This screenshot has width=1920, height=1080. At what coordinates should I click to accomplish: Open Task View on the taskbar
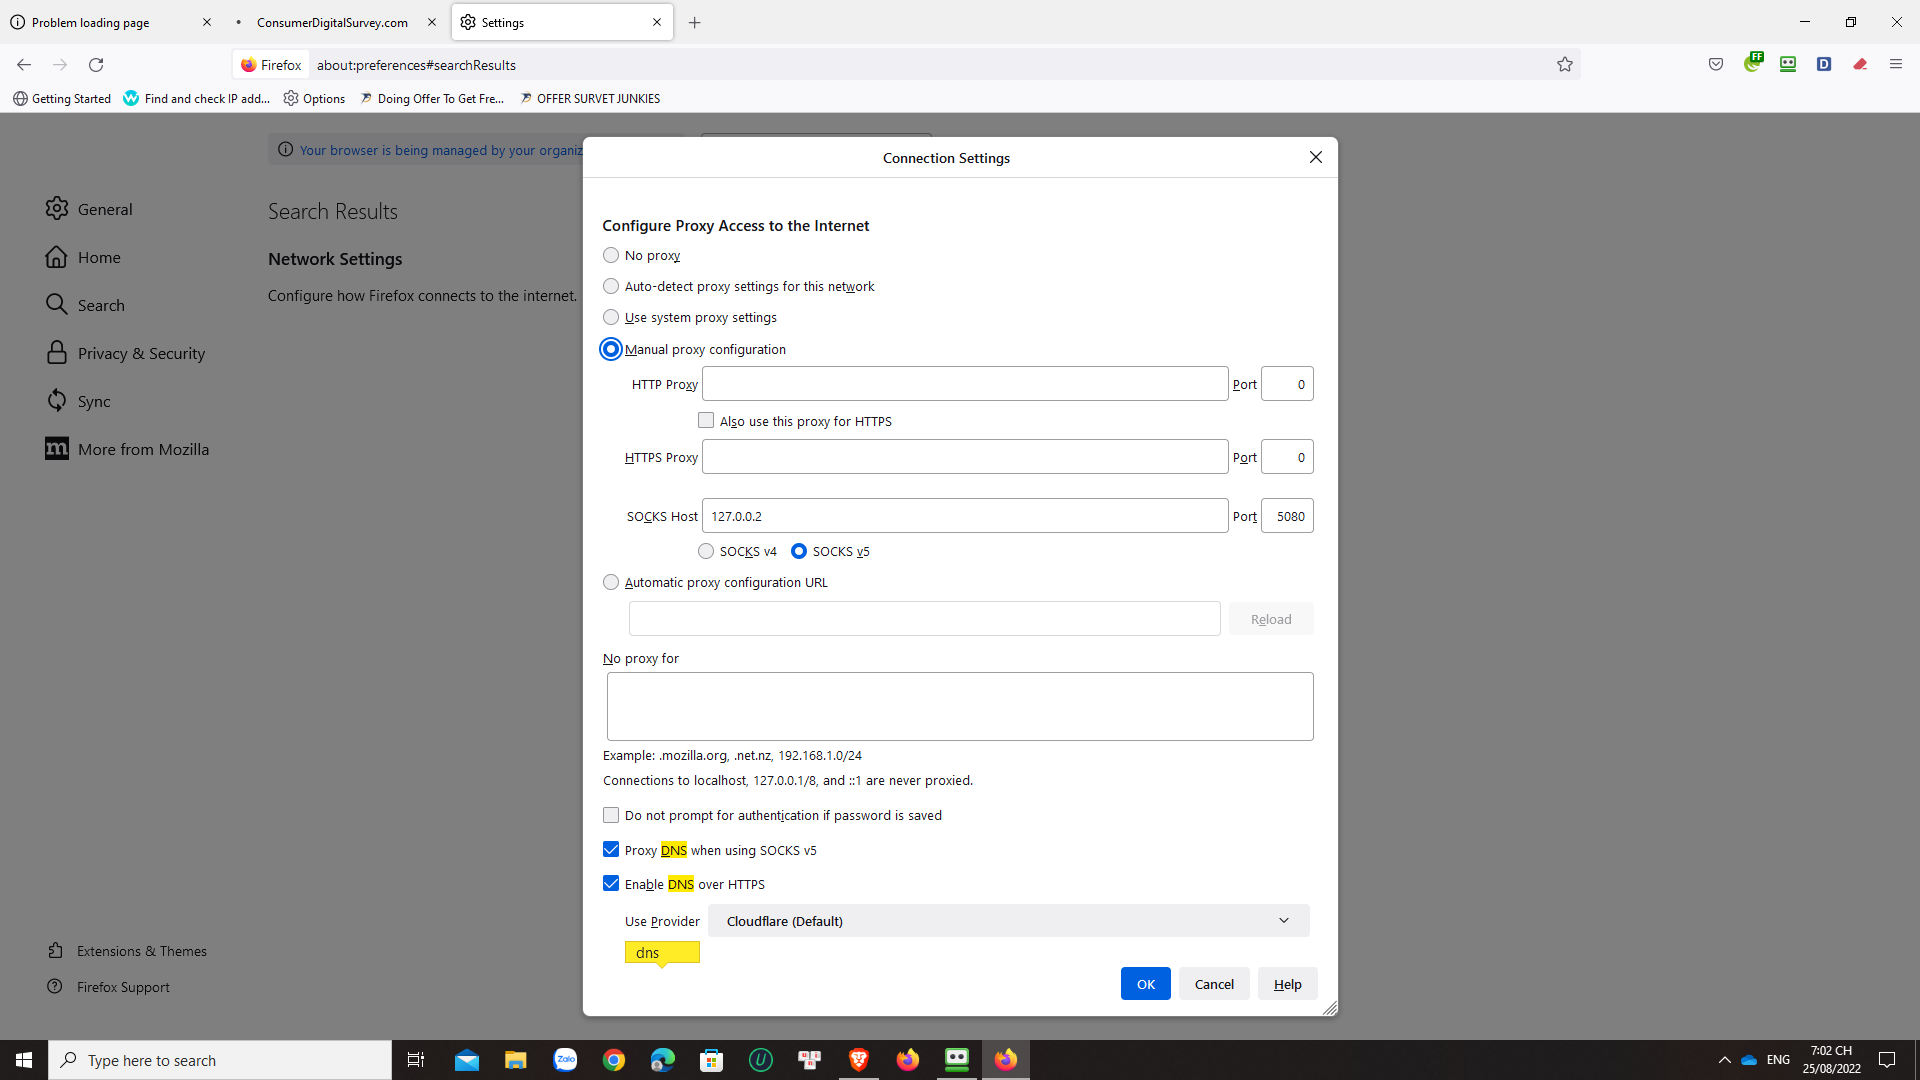(x=416, y=1060)
